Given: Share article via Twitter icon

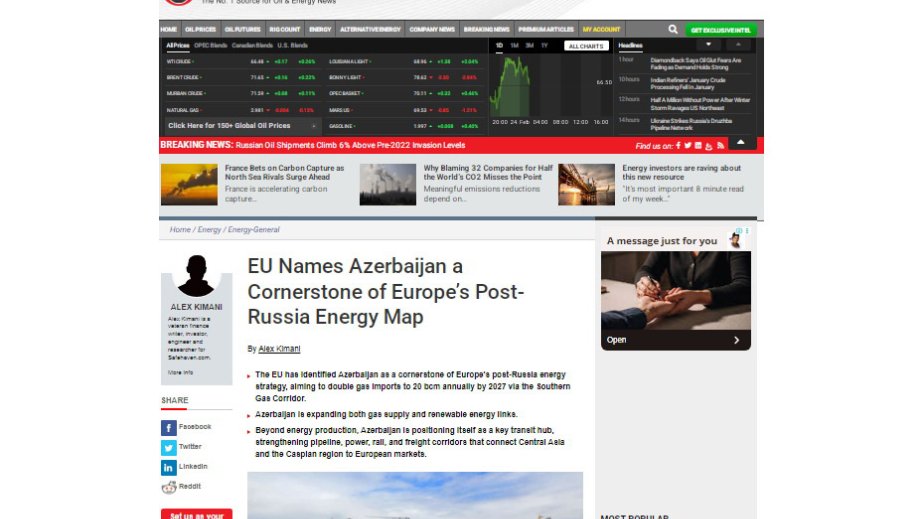Looking at the screenshot, I should [168, 448].
